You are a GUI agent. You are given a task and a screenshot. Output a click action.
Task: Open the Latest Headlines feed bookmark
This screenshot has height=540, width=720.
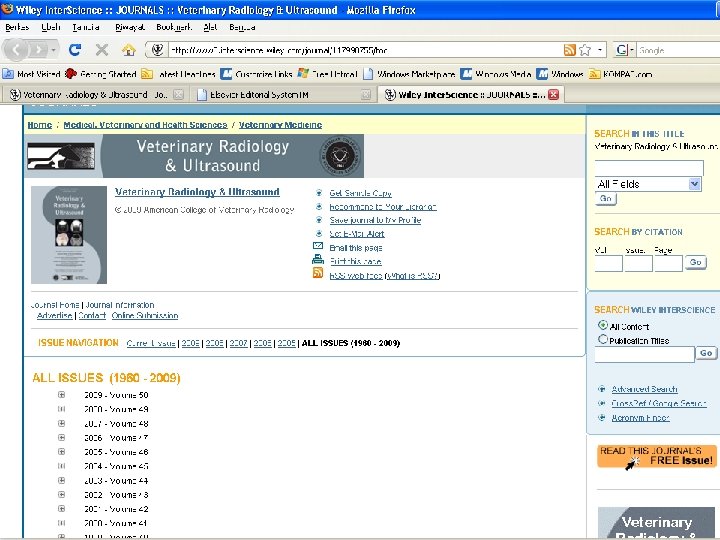179,74
